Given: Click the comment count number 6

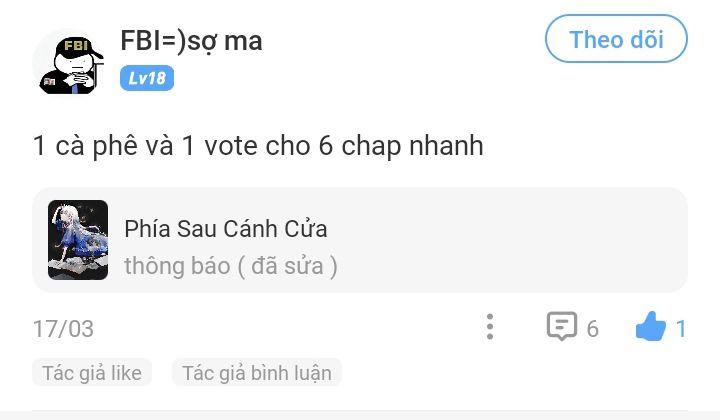Looking at the screenshot, I should [x=592, y=328].
